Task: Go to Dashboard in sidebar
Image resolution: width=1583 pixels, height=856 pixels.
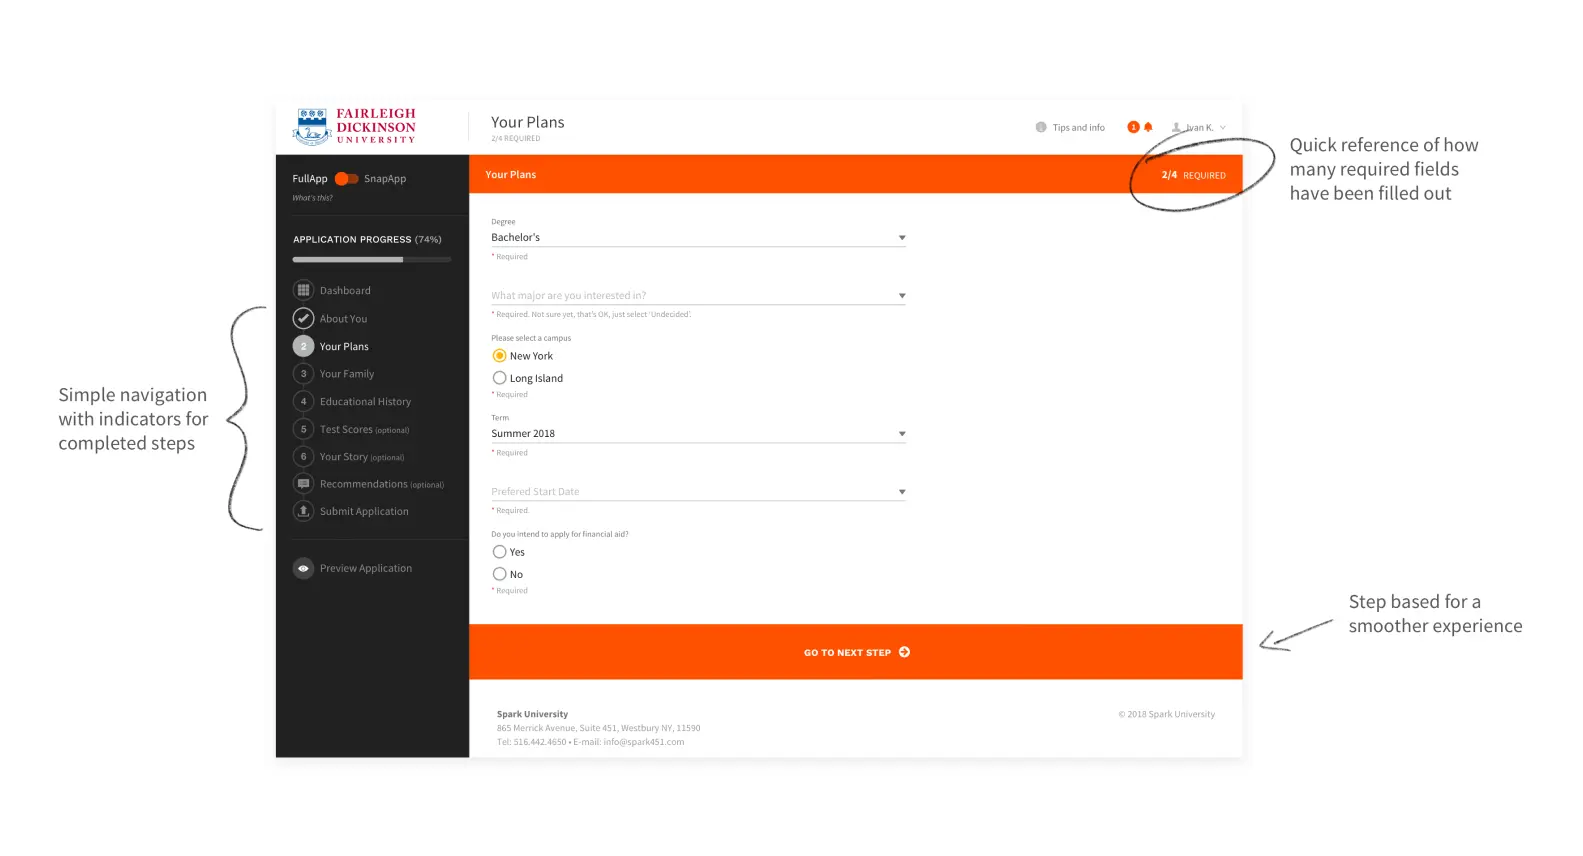Action: pyautogui.click(x=345, y=291)
